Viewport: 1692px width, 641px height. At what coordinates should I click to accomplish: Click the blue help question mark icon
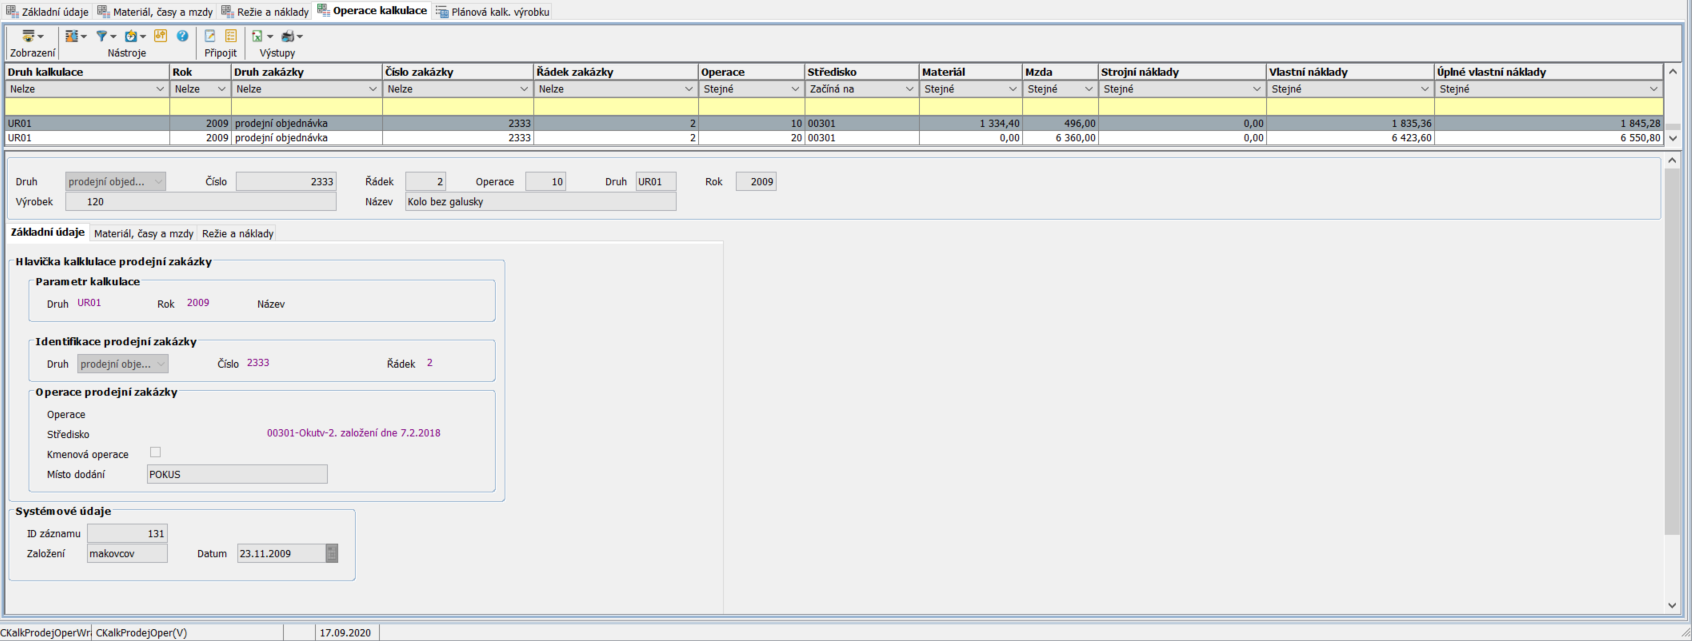pos(182,36)
